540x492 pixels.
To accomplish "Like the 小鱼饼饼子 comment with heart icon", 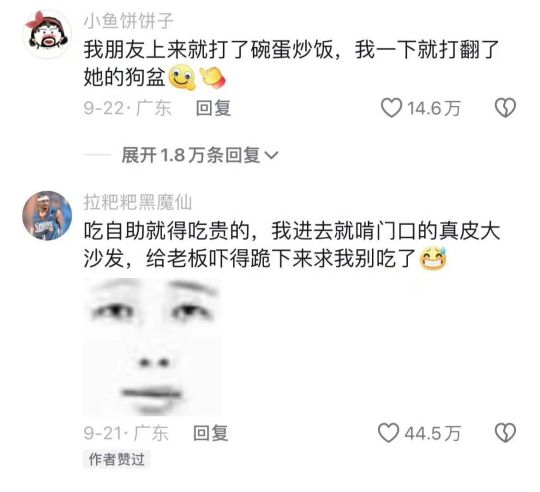I will click(392, 108).
